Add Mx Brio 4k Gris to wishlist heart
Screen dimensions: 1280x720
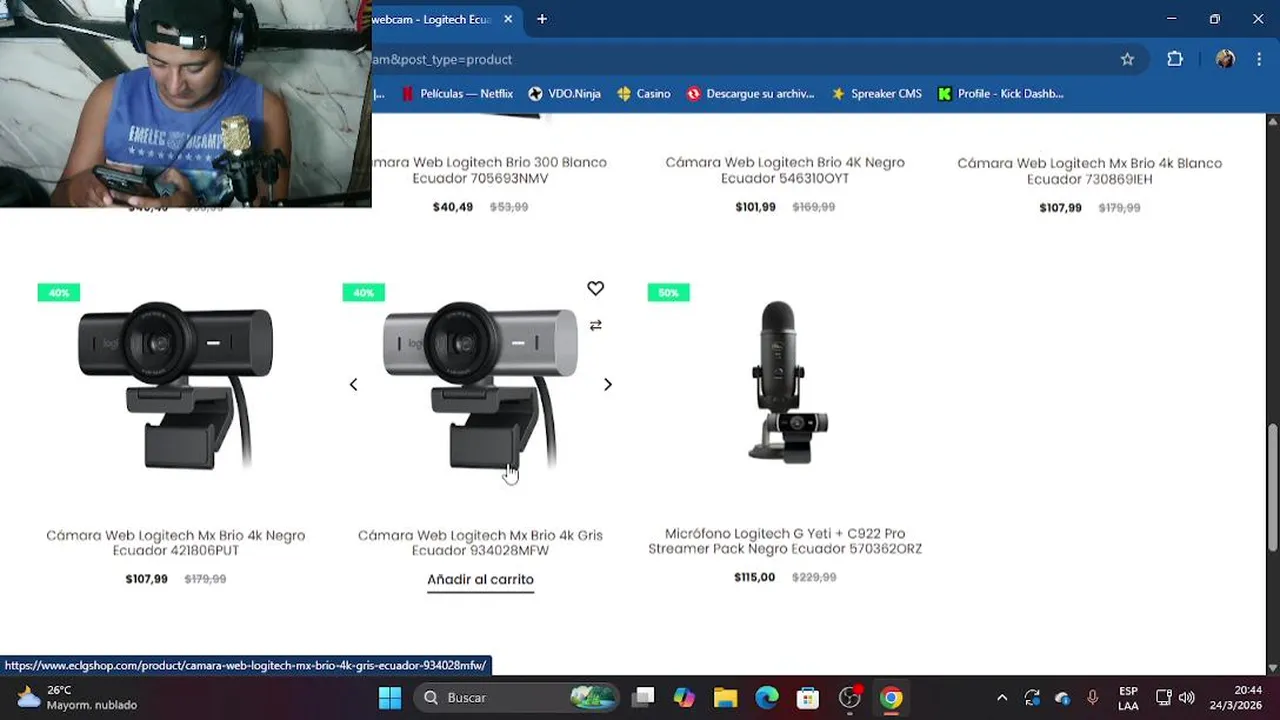coord(595,289)
